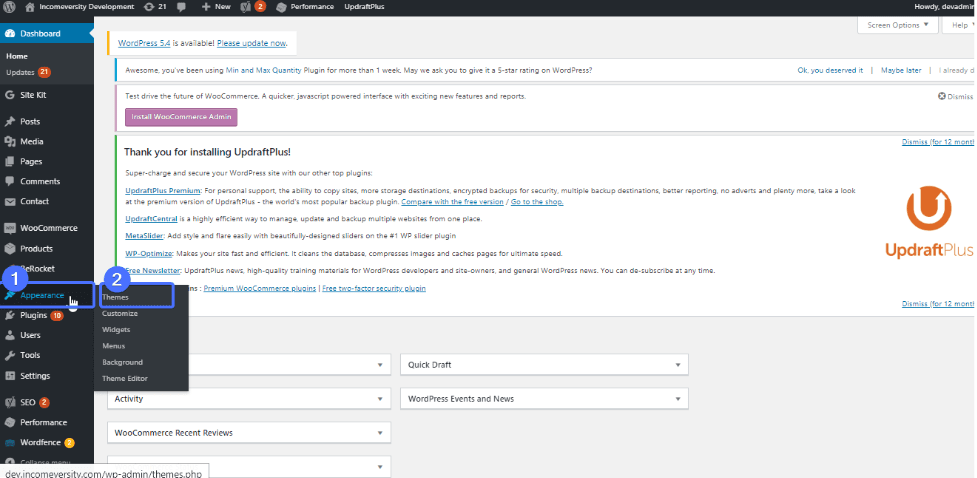The image size is (977, 478).
Task: Click the Pages icon in sidebar
Action: click(x=9, y=161)
